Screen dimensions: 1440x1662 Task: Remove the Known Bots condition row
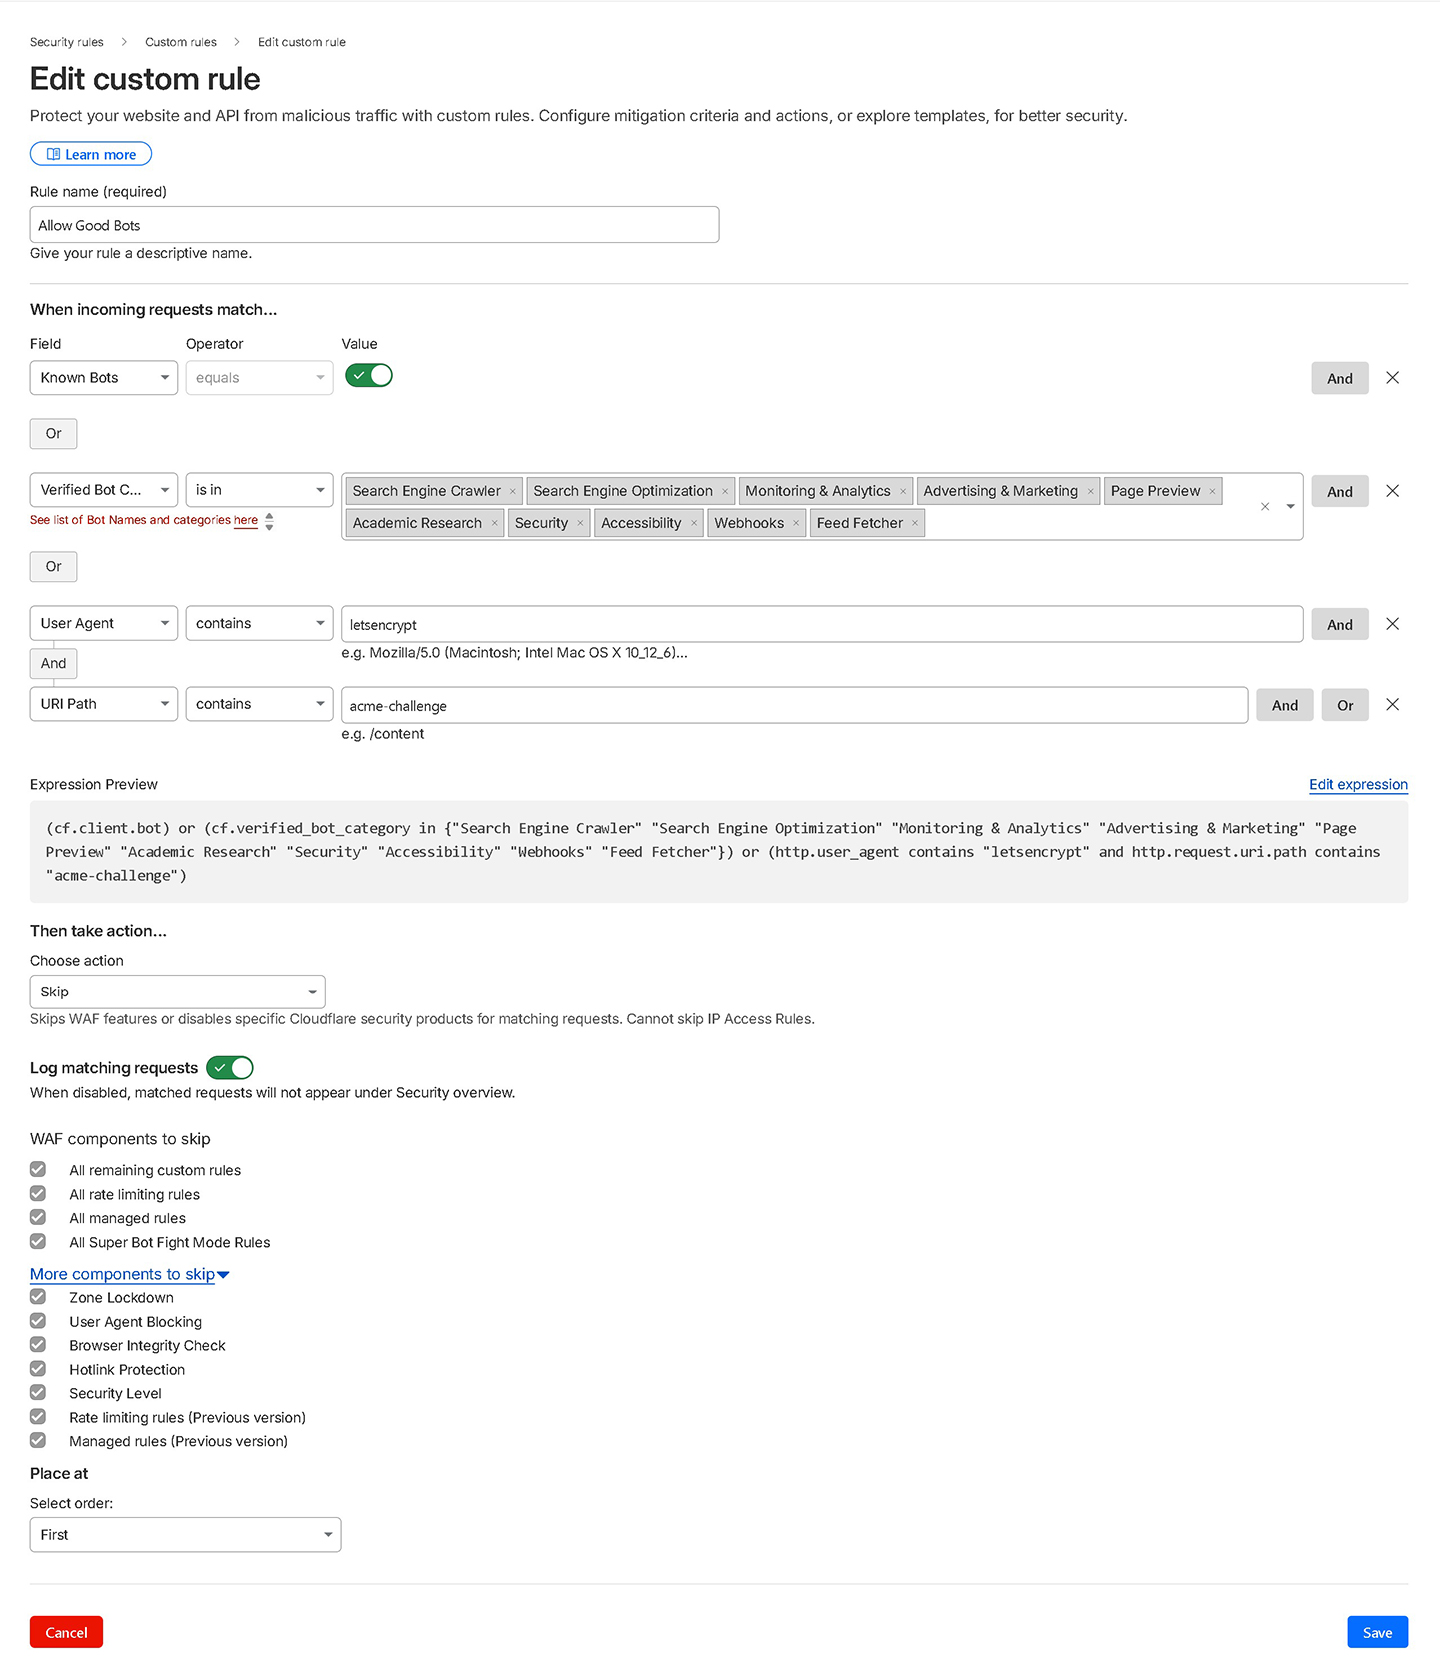click(x=1392, y=378)
